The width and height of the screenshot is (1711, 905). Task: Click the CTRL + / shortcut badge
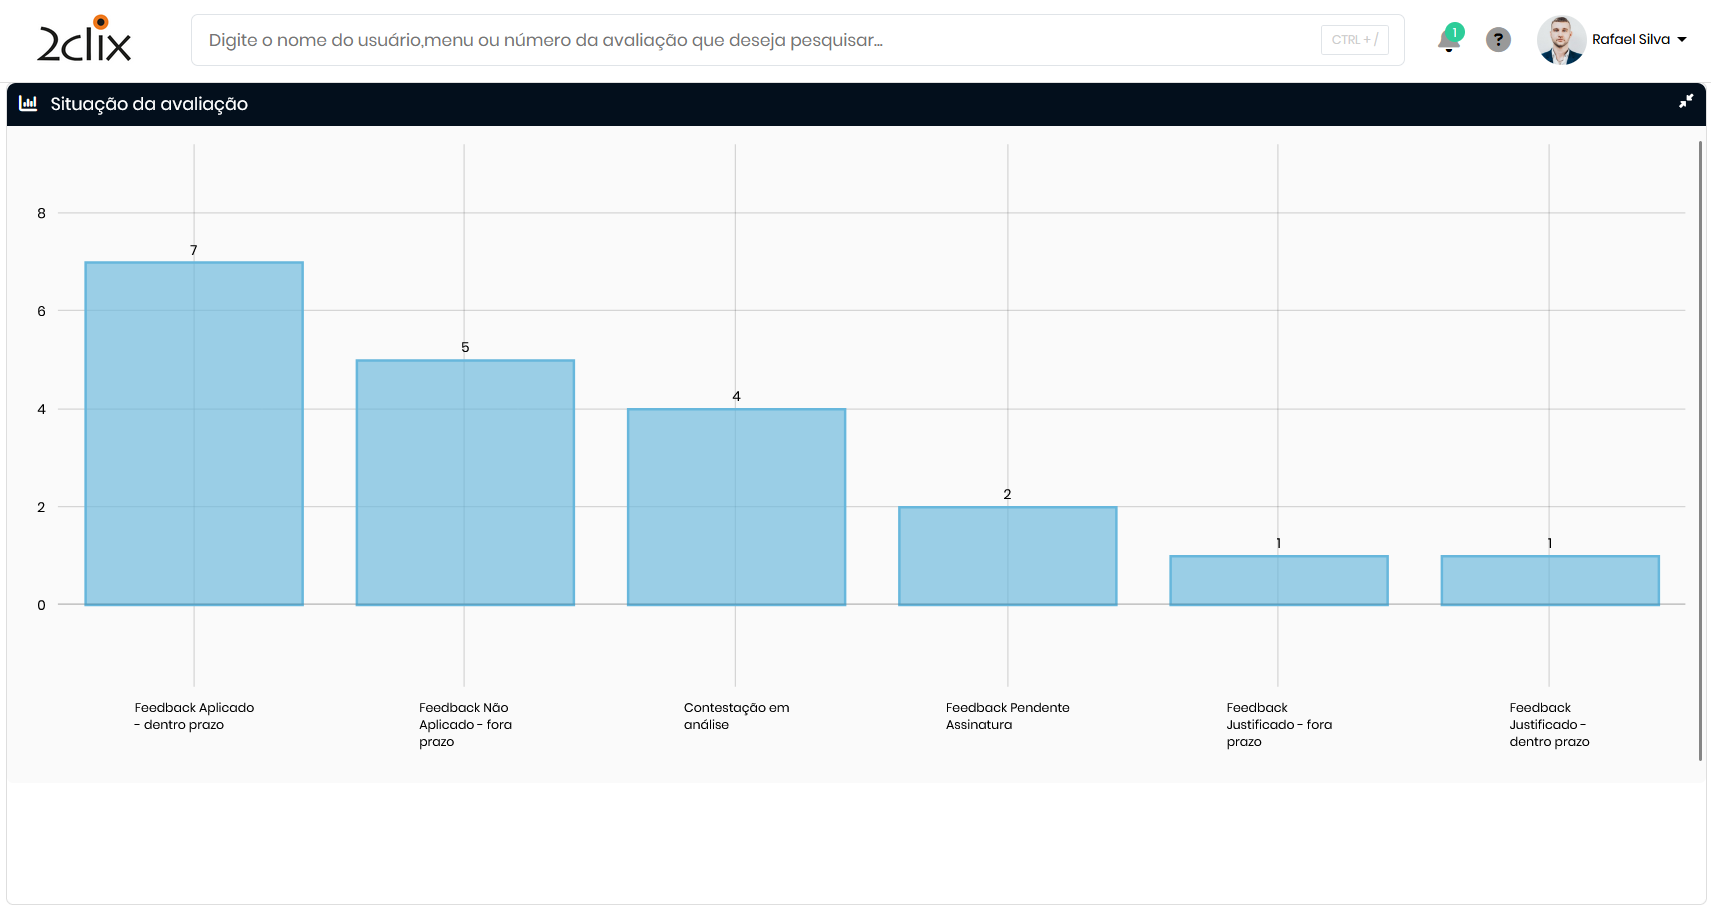pos(1354,40)
